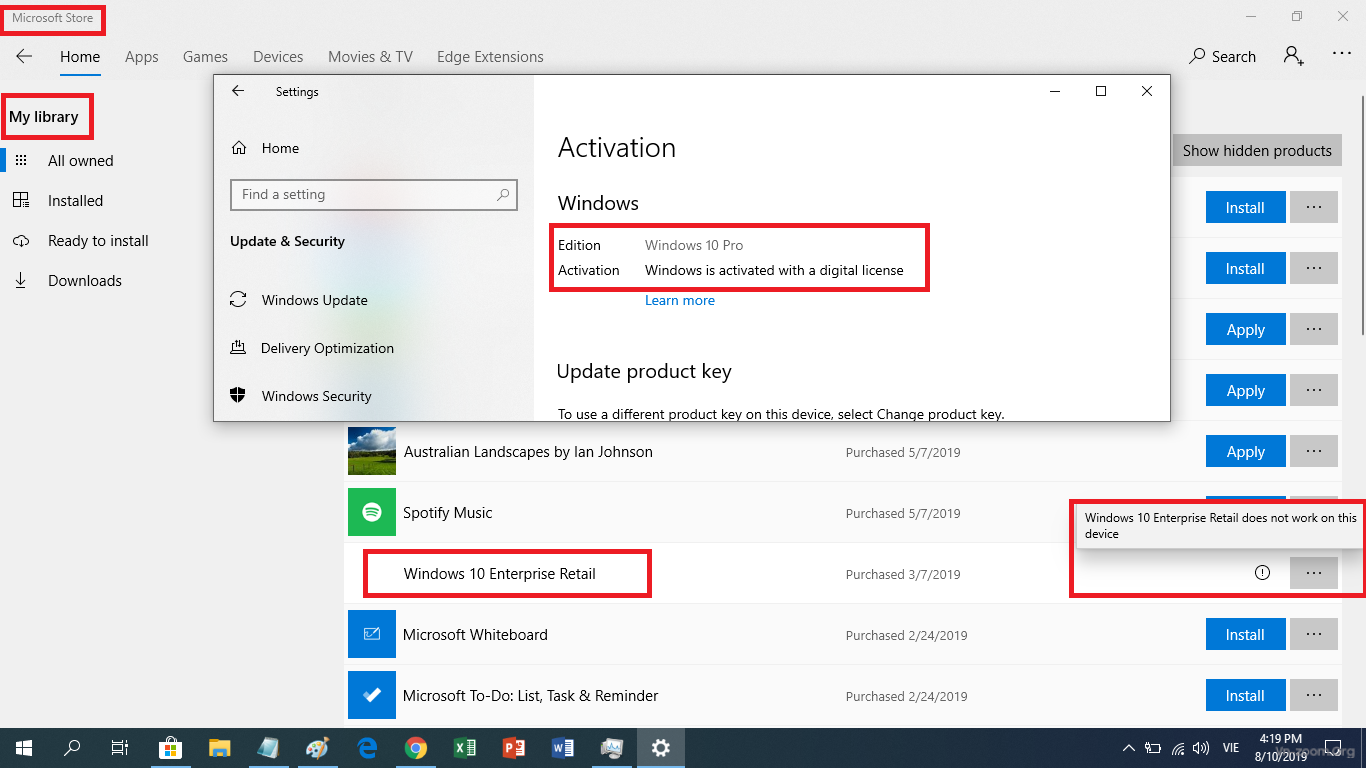Install Microsoft To-Do with its Install button
1366x768 pixels.
(x=1245, y=696)
